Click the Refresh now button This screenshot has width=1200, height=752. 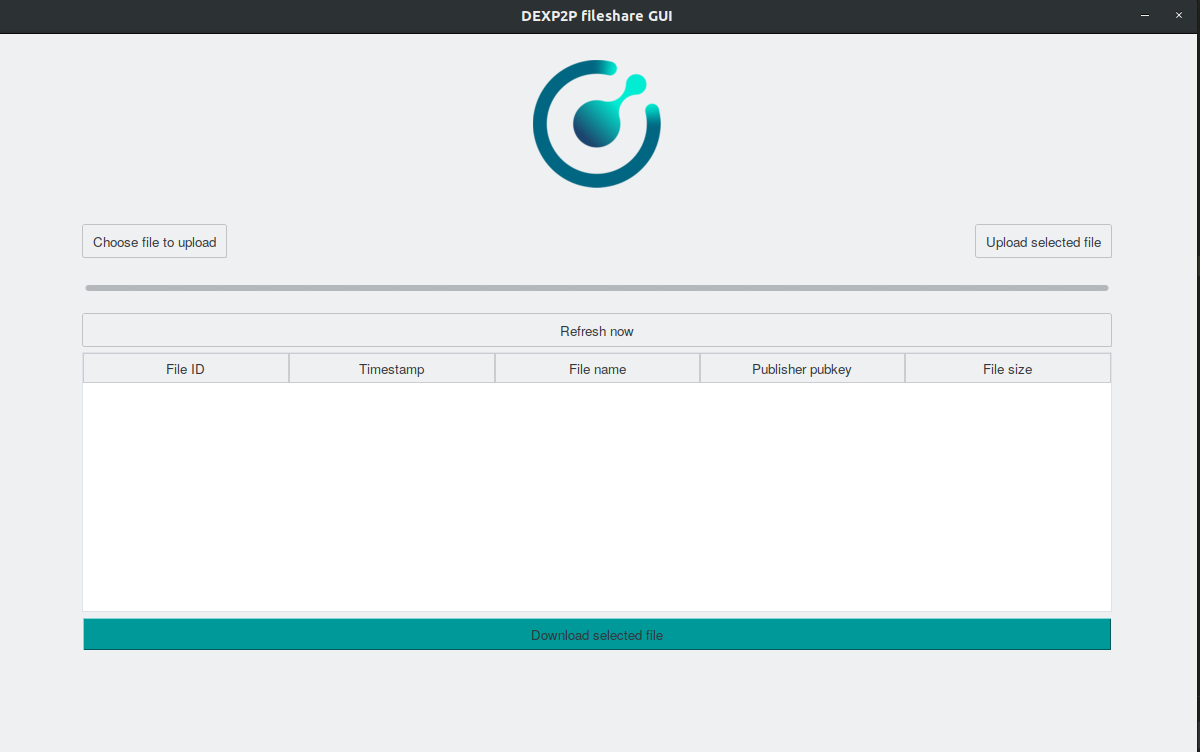(597, 331)
